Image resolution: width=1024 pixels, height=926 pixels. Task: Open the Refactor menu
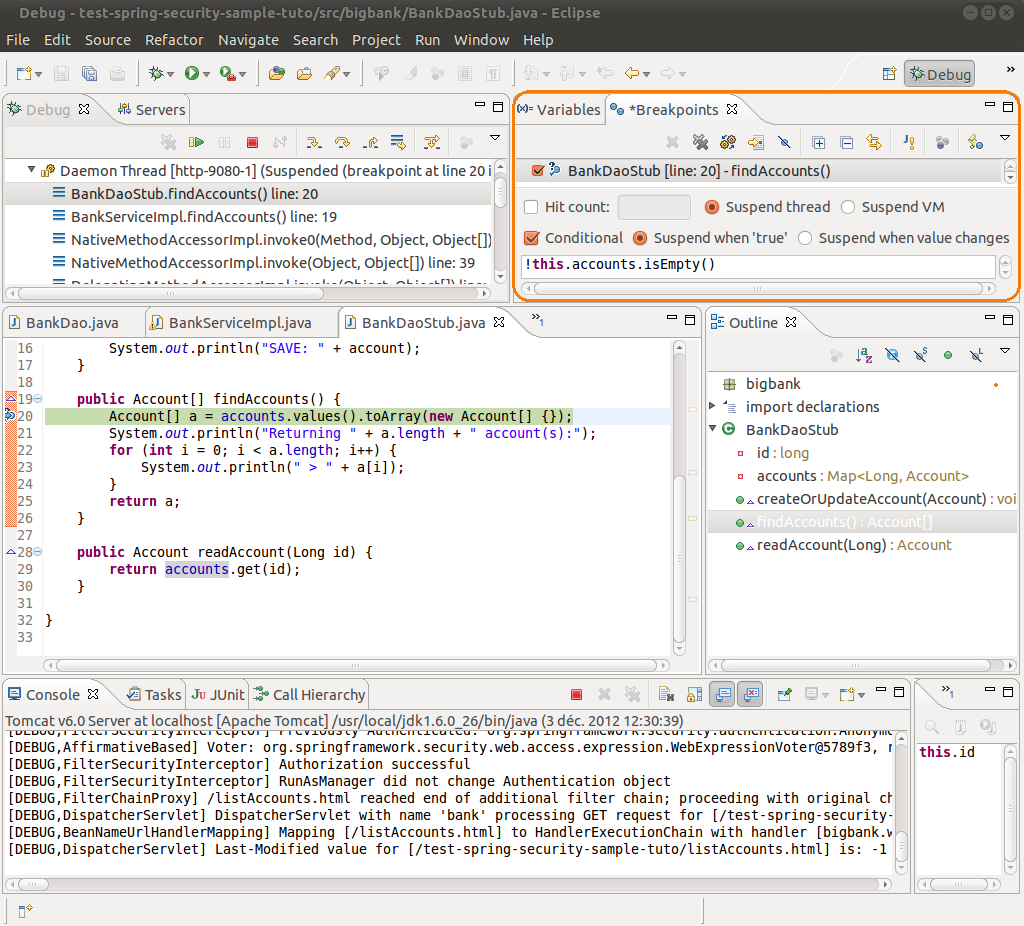tap(174, 40)
